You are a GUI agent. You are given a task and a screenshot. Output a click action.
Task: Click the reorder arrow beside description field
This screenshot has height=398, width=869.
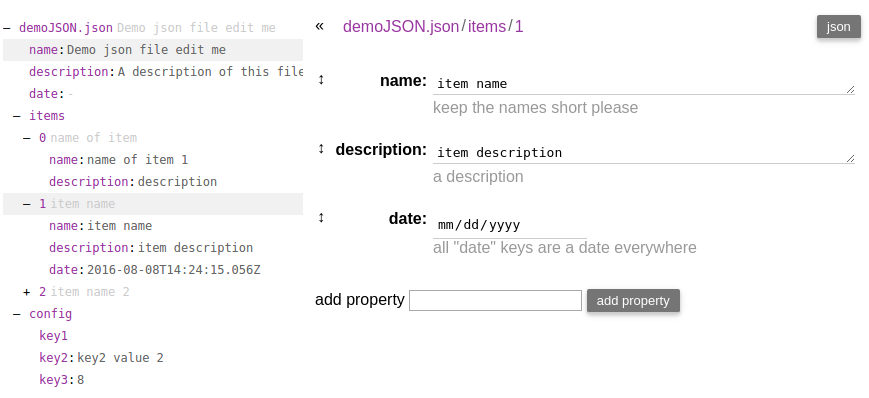click(321, 149)
